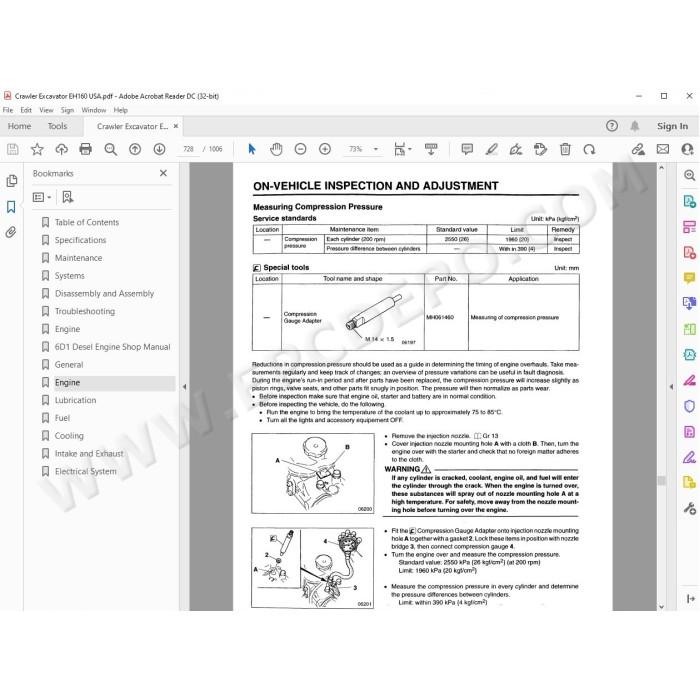Viewport: 700px width, 700px height.
Task: Open 6D1 Desel Engine Shop Manual bookmark
Action: click(112, 347)
